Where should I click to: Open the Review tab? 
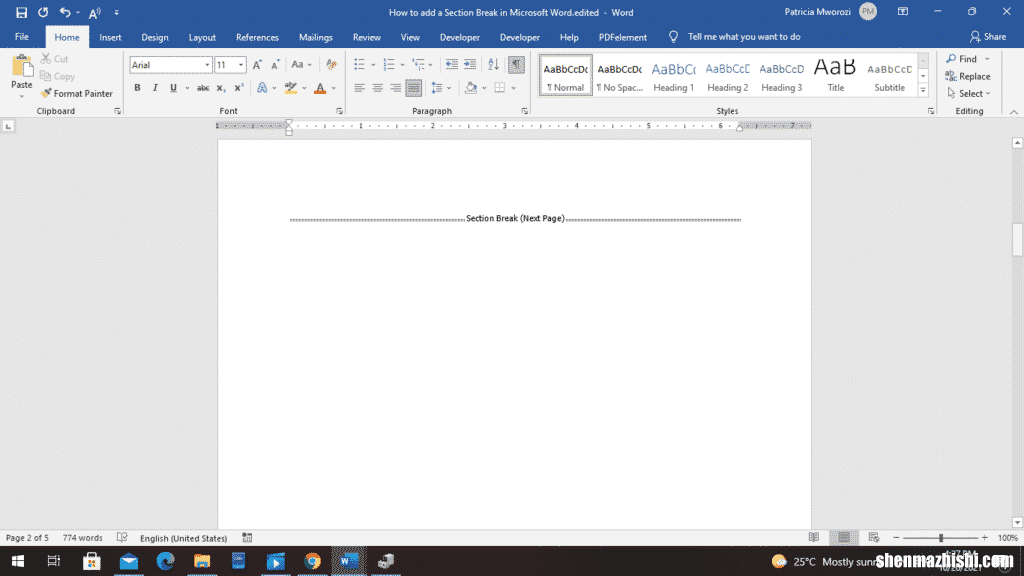coord(366,37)
